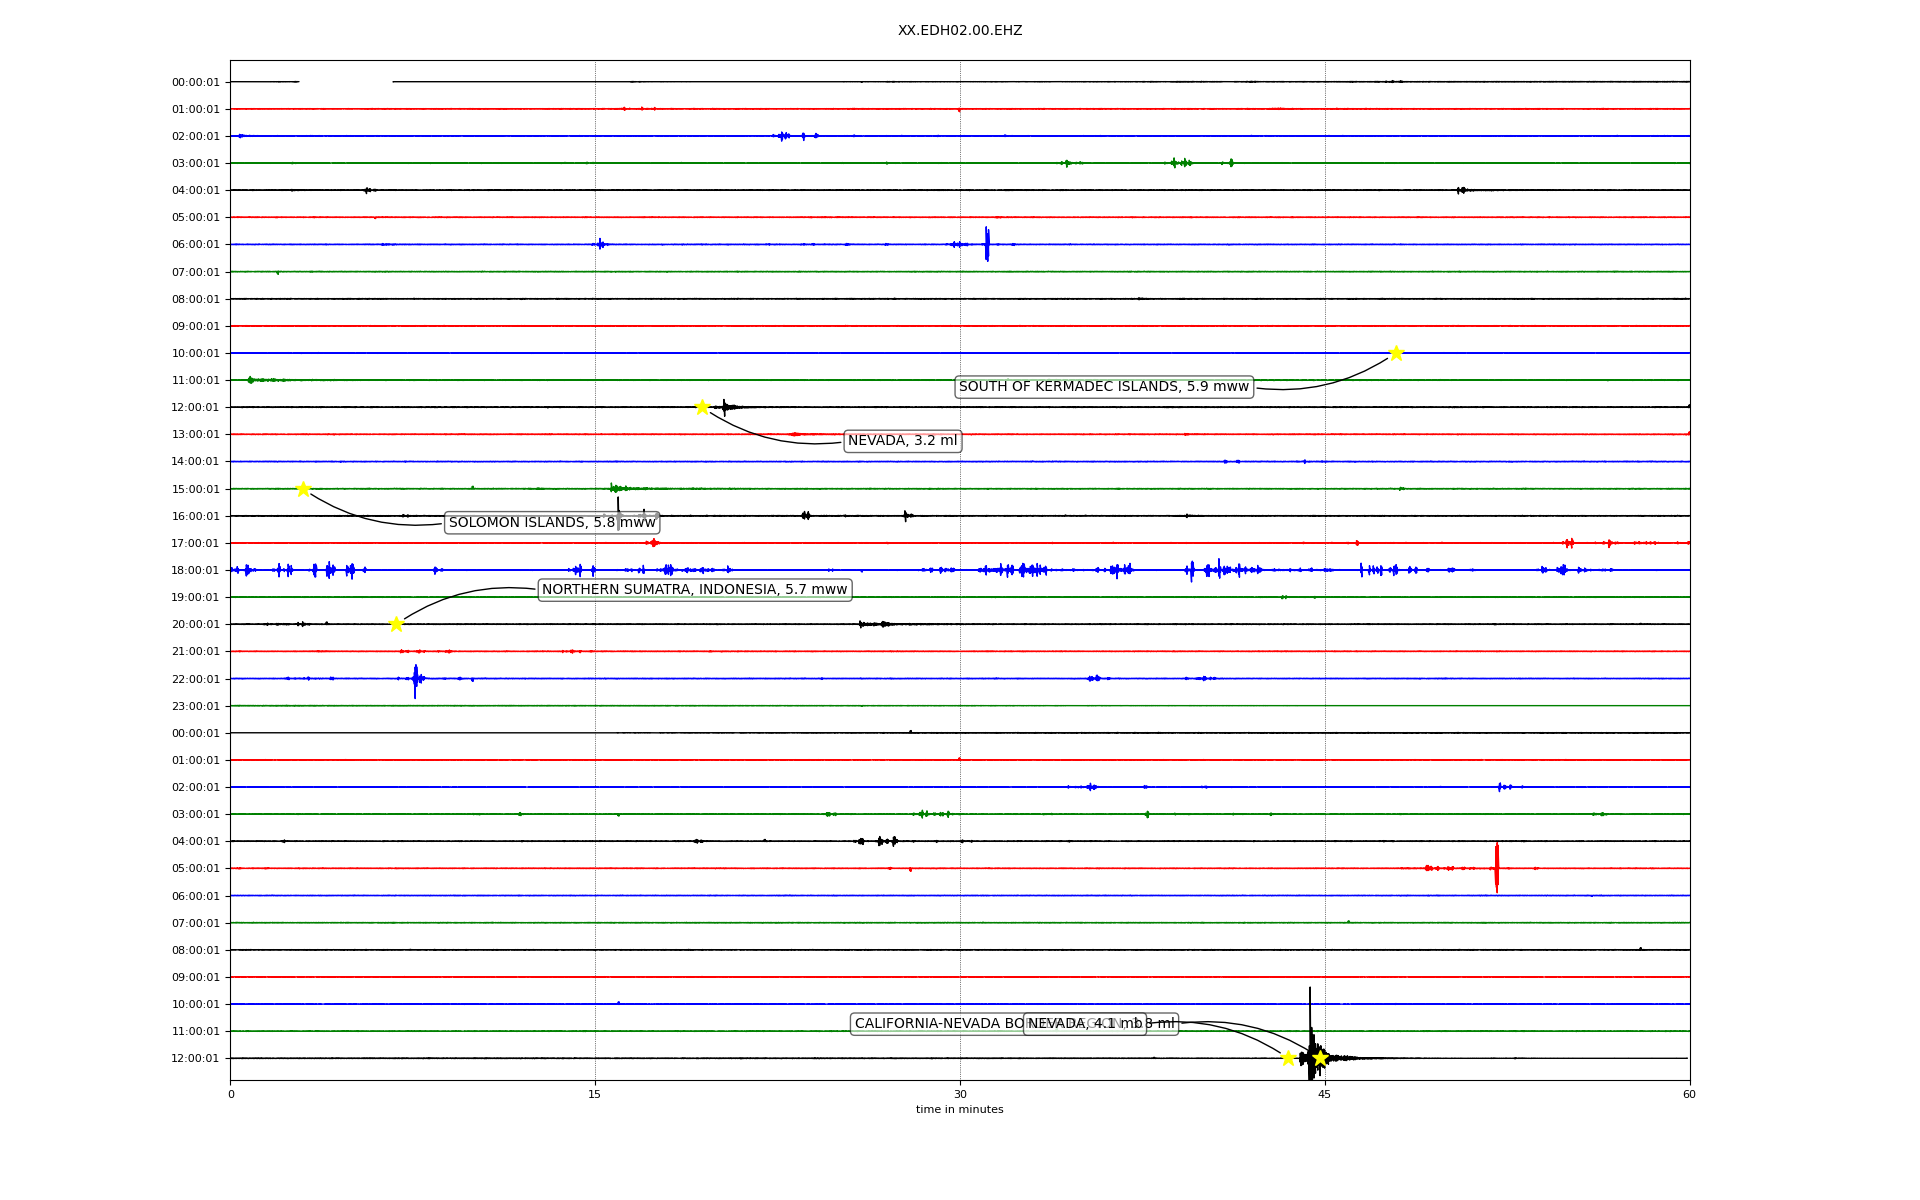Click the XX.EDH02.00.EHZ plot title
This screenshot has width=1920, height=1200.
tap(959, 31)
